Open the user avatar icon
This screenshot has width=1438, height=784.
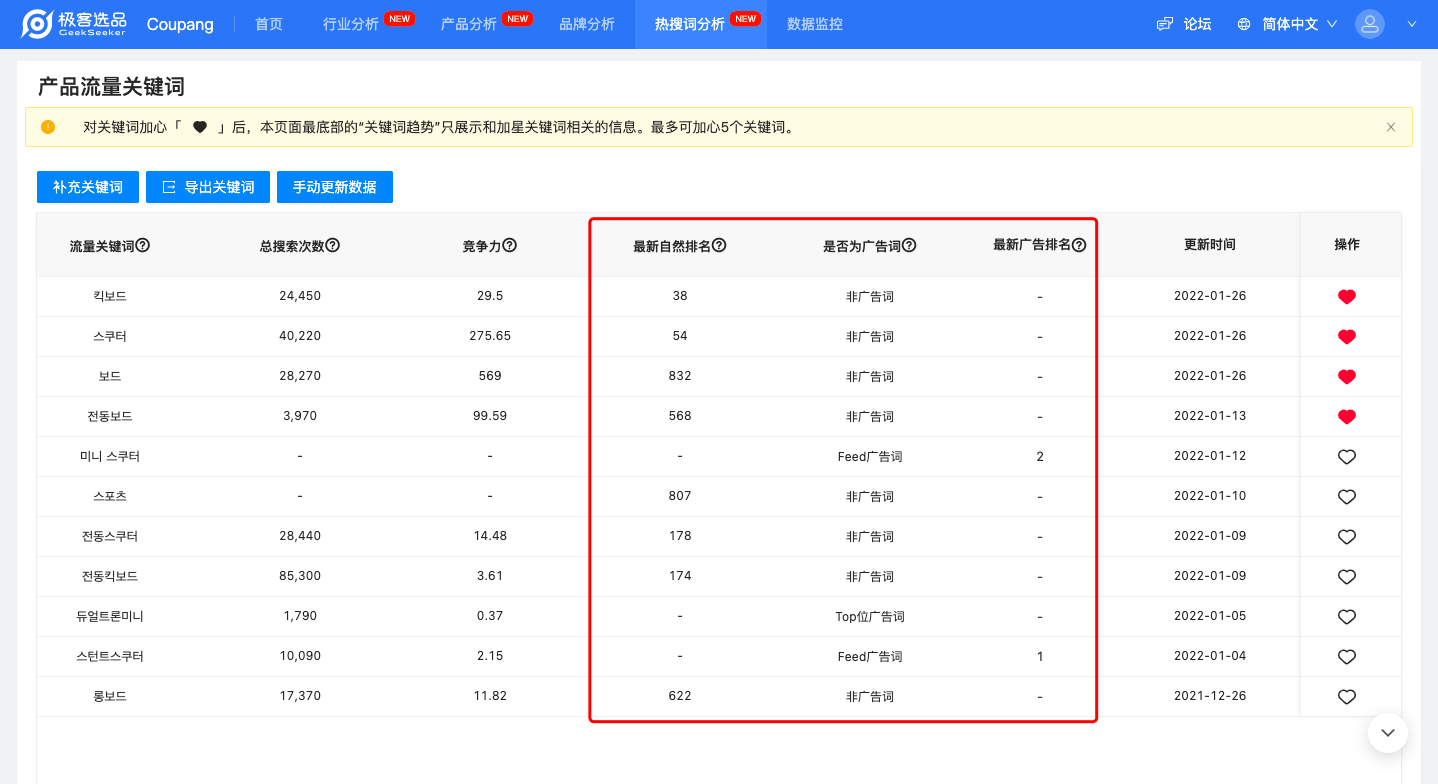[1370, 24]
